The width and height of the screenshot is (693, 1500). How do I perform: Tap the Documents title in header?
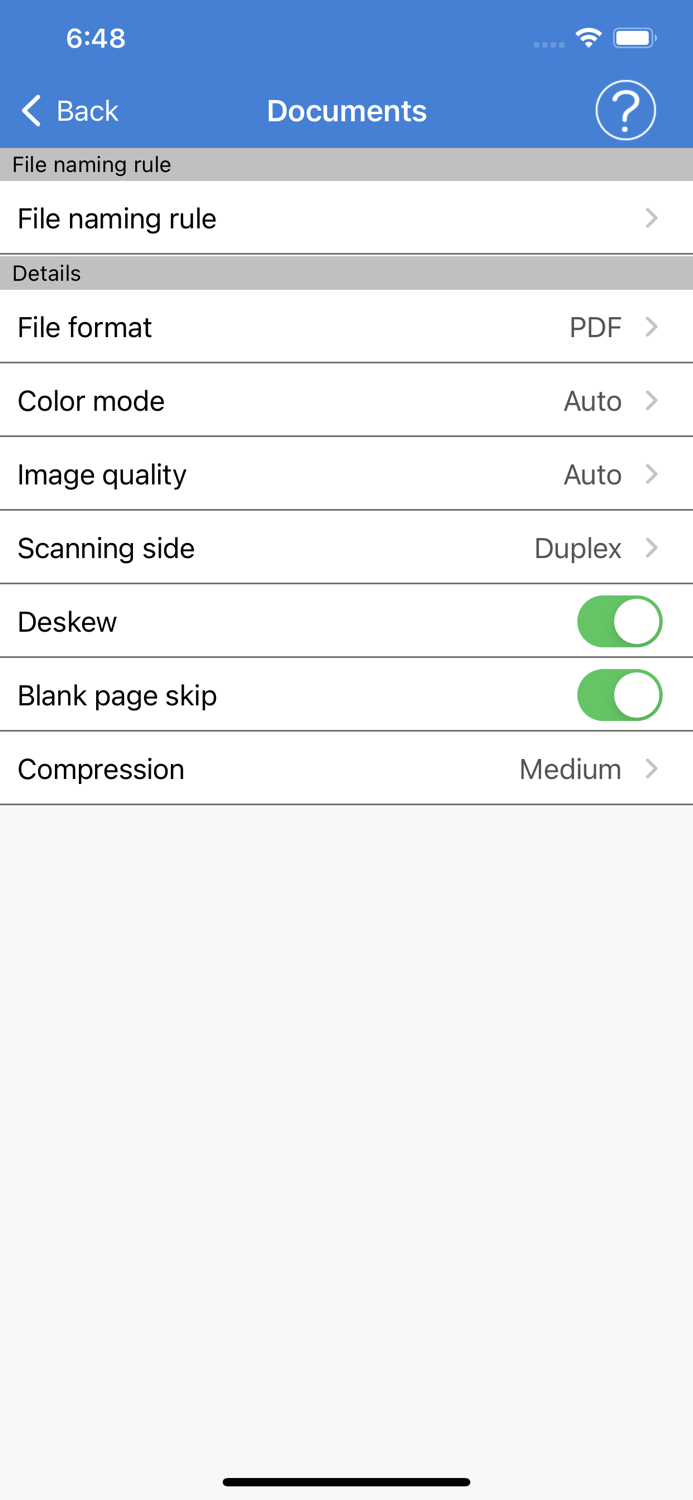346,110
